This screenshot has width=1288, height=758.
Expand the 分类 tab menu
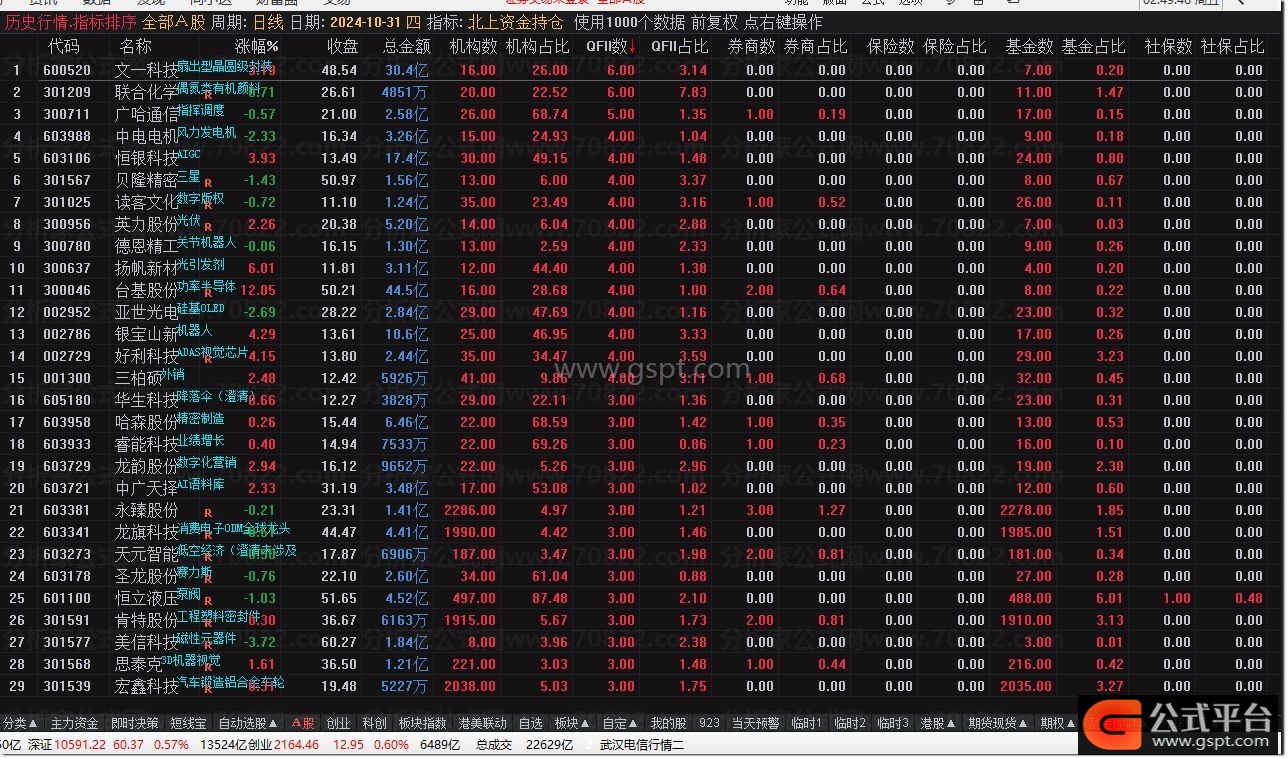(20, 723)
